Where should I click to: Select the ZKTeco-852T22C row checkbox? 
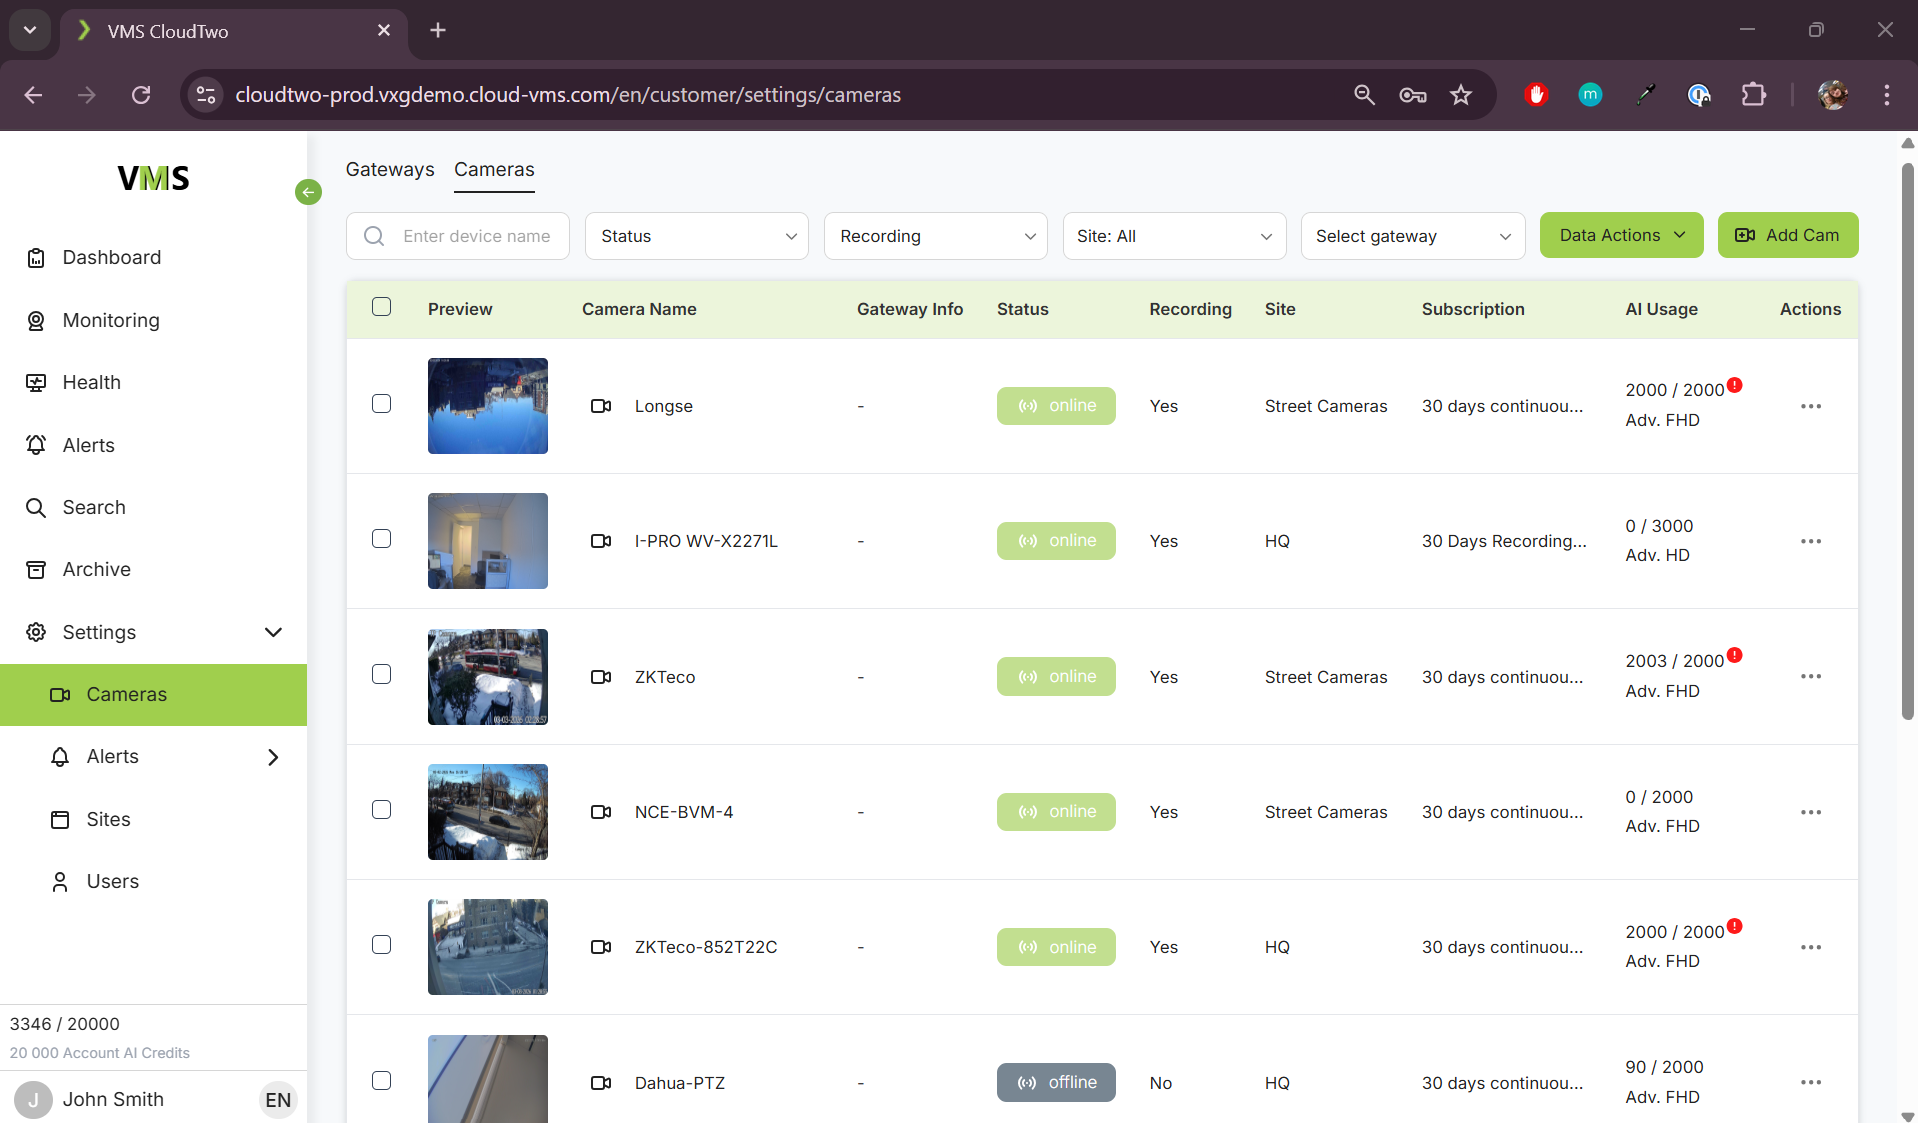[381, 945]
